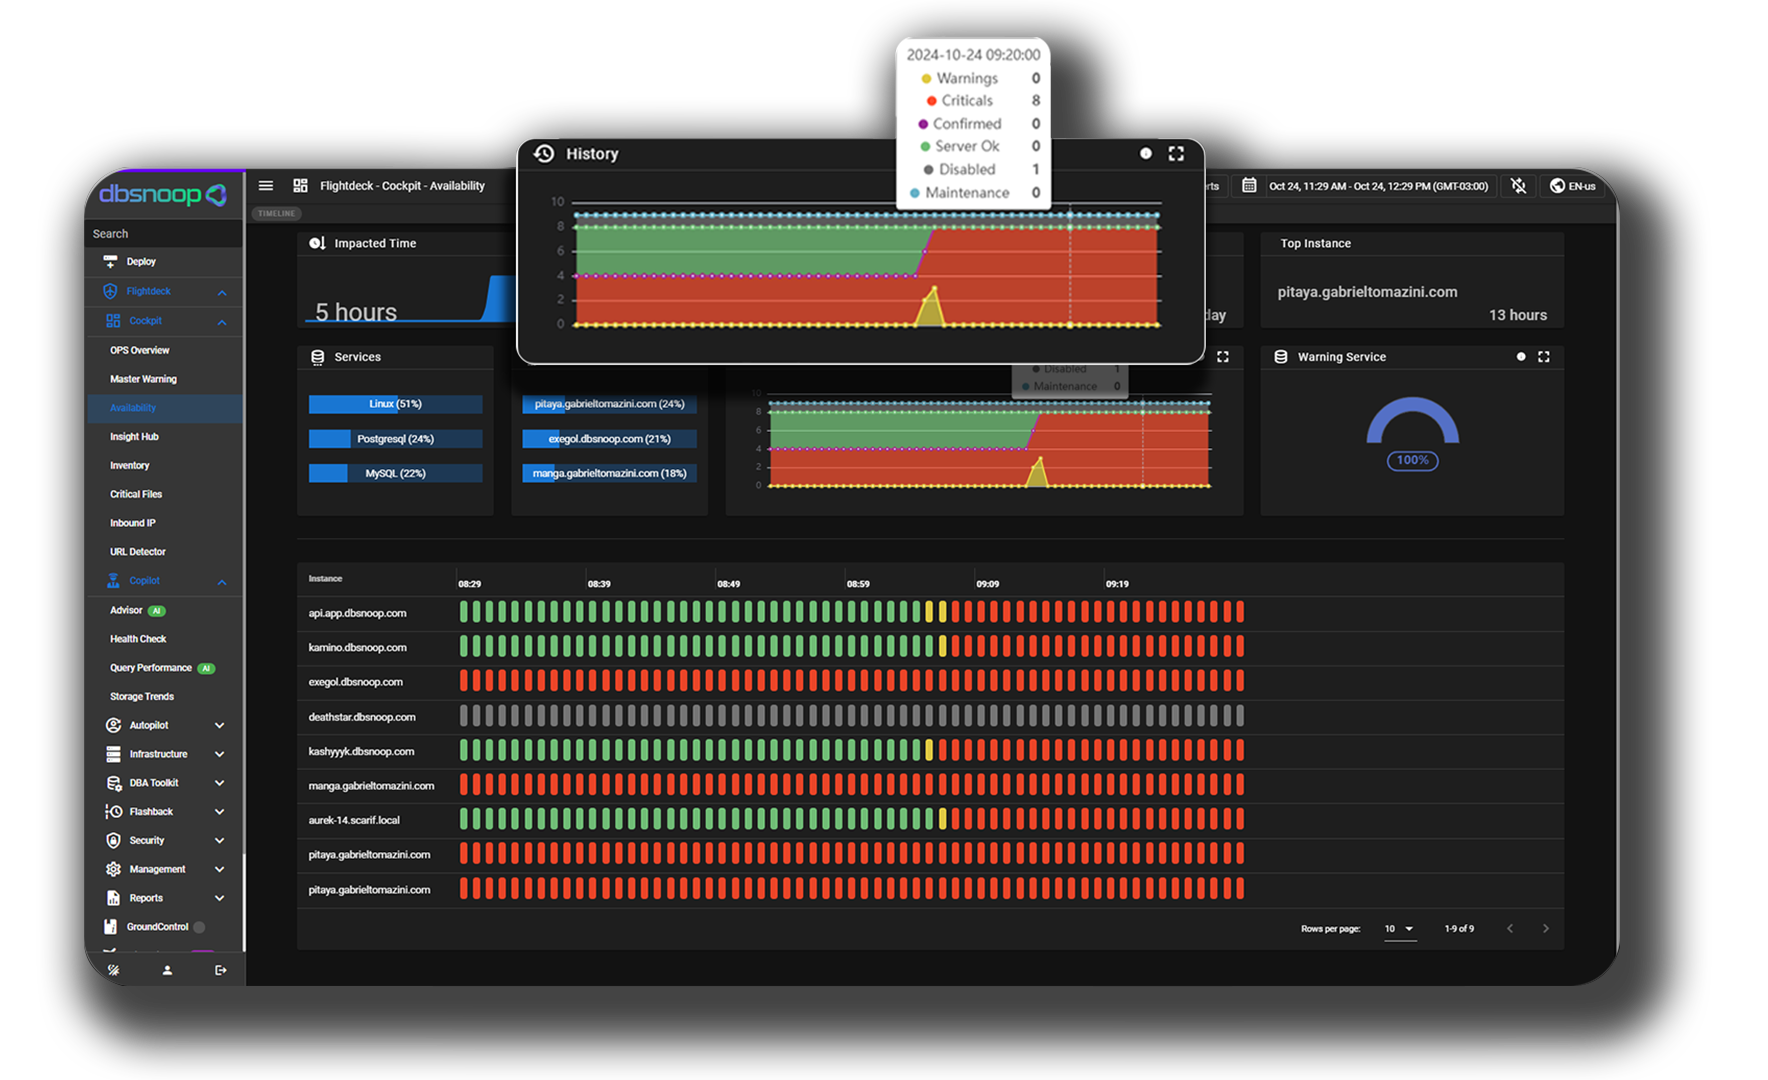
Task: Expand the Autopilot section chevron
Action: (219, 725)
